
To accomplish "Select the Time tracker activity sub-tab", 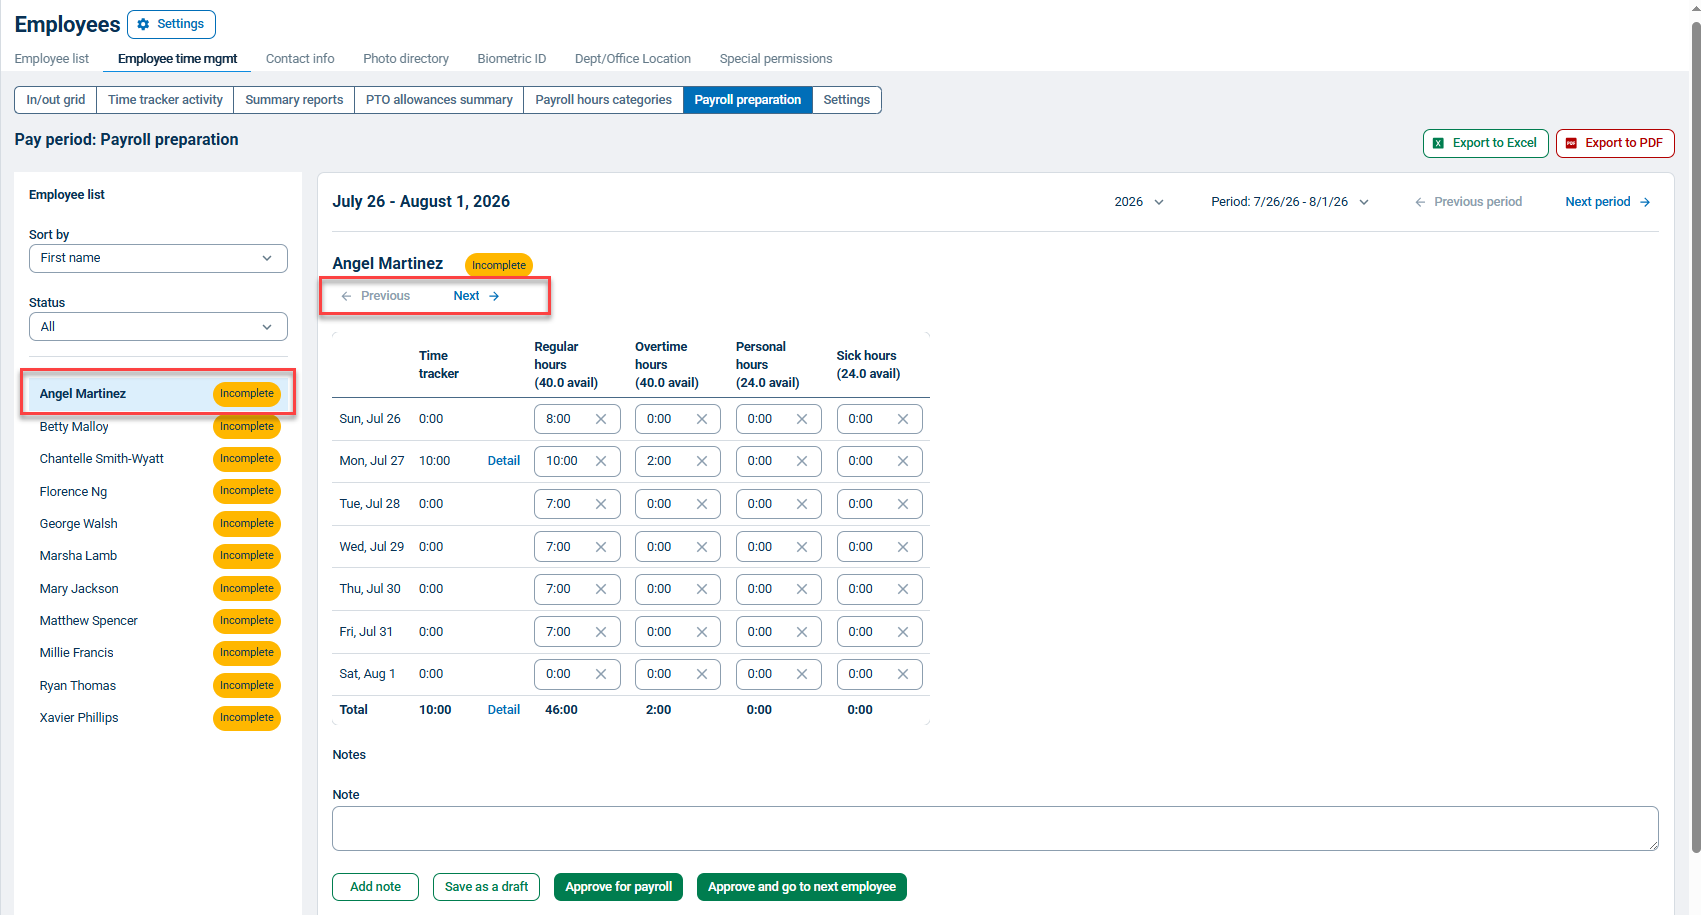I will 165,100.
